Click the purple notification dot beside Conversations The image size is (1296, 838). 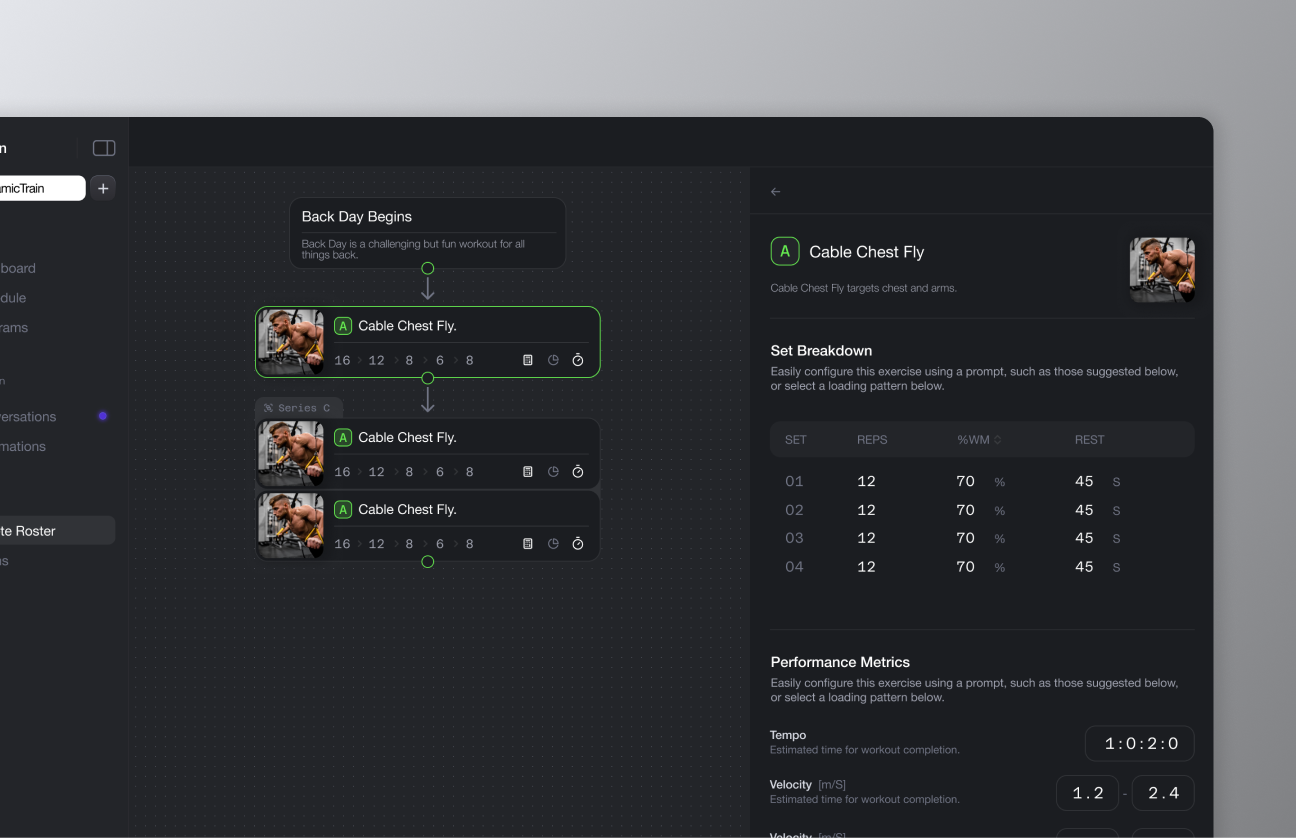[102, 416]
